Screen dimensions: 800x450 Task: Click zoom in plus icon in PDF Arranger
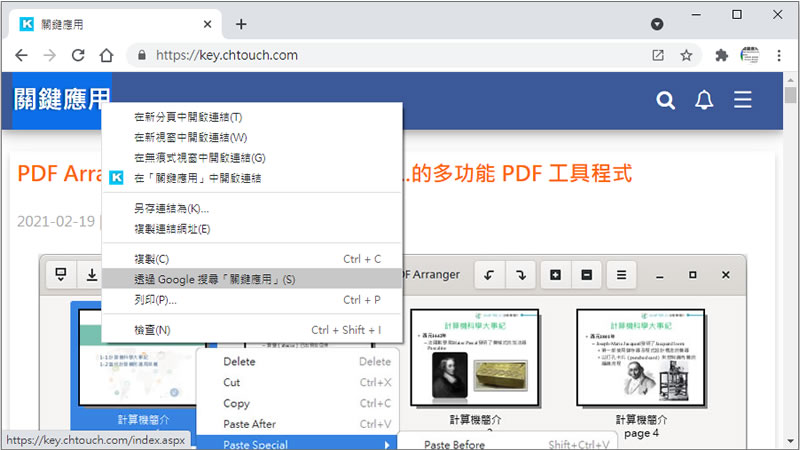point(556,275)
